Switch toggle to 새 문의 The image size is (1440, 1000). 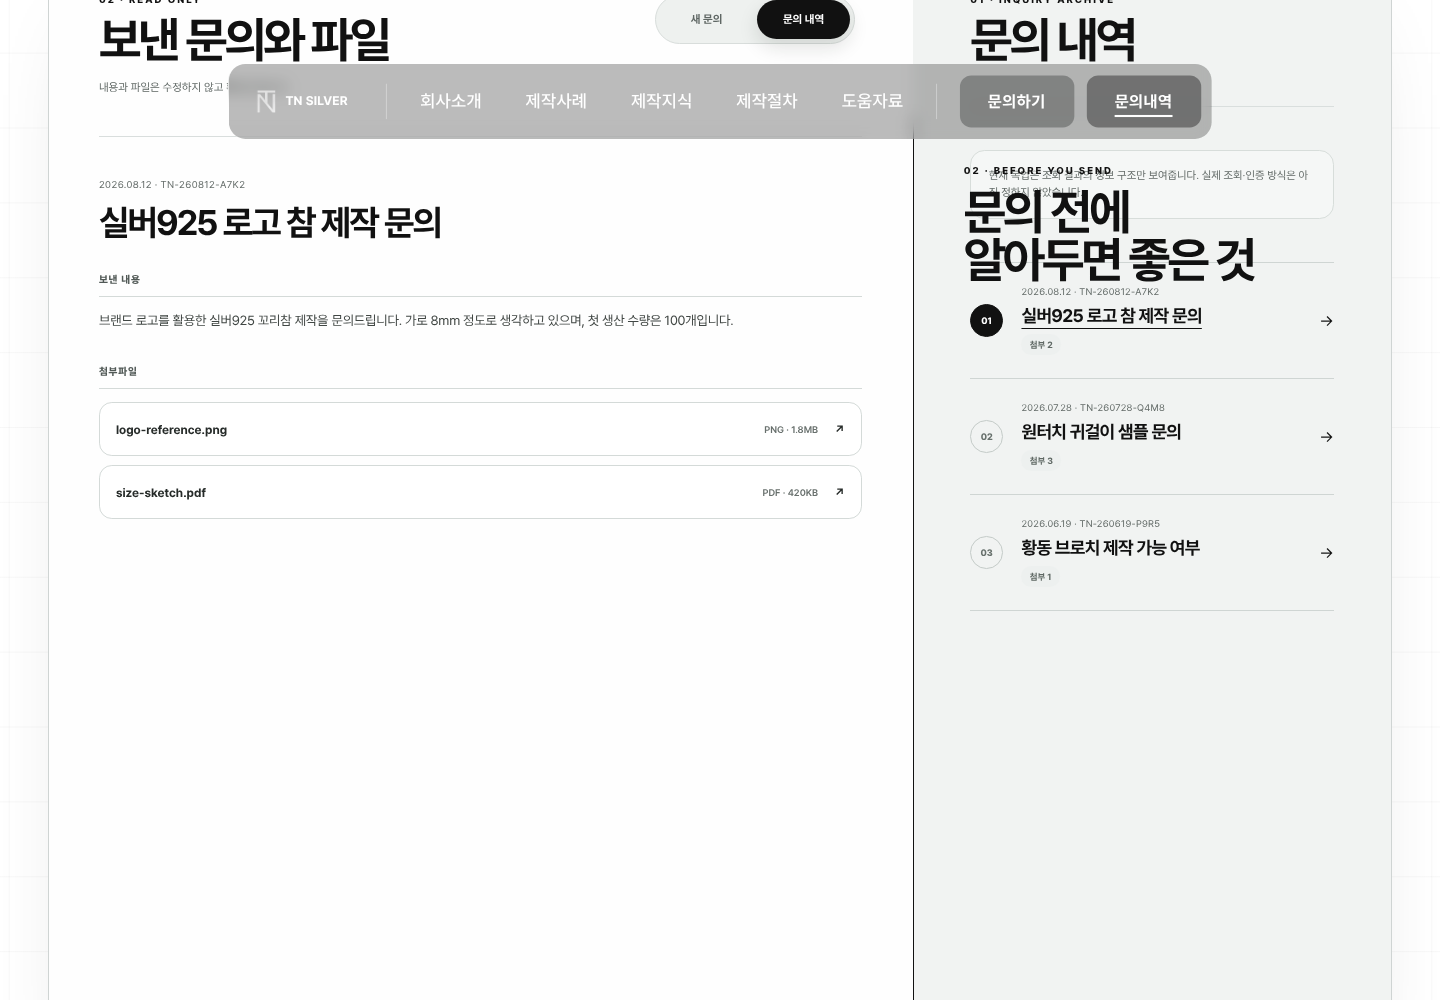click(x=706, y=19)
